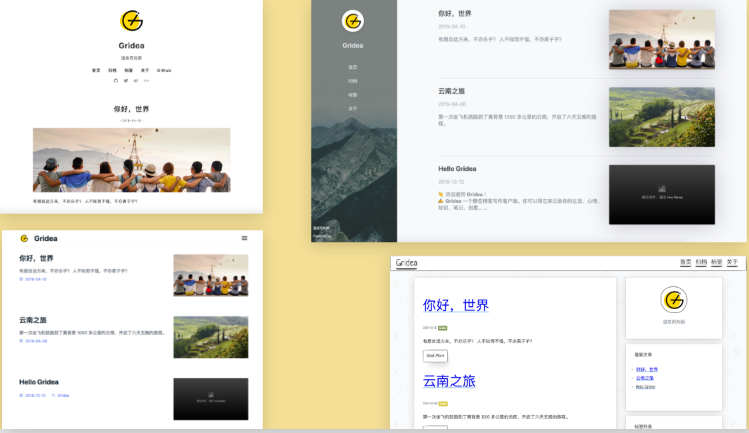Viewport: 749px width, 433px height.
Task: Click Gridea brand text in bottom-right navbar
Action: (x=407, y=262)
